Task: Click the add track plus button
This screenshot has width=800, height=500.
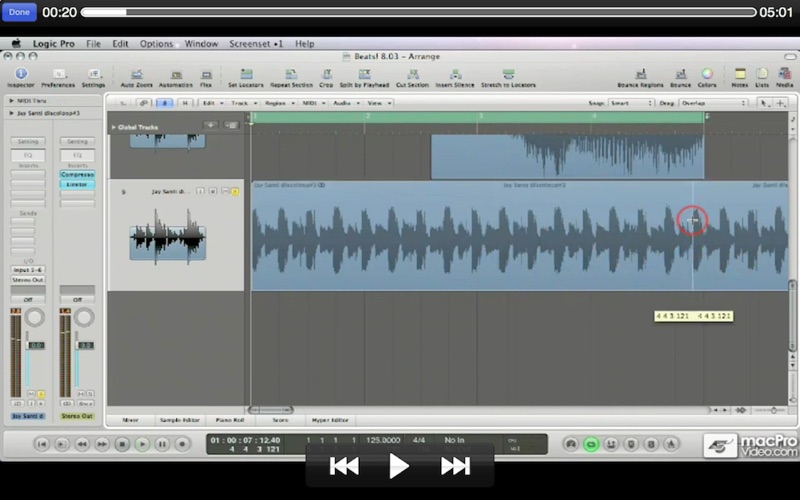Action: [210, 126]
